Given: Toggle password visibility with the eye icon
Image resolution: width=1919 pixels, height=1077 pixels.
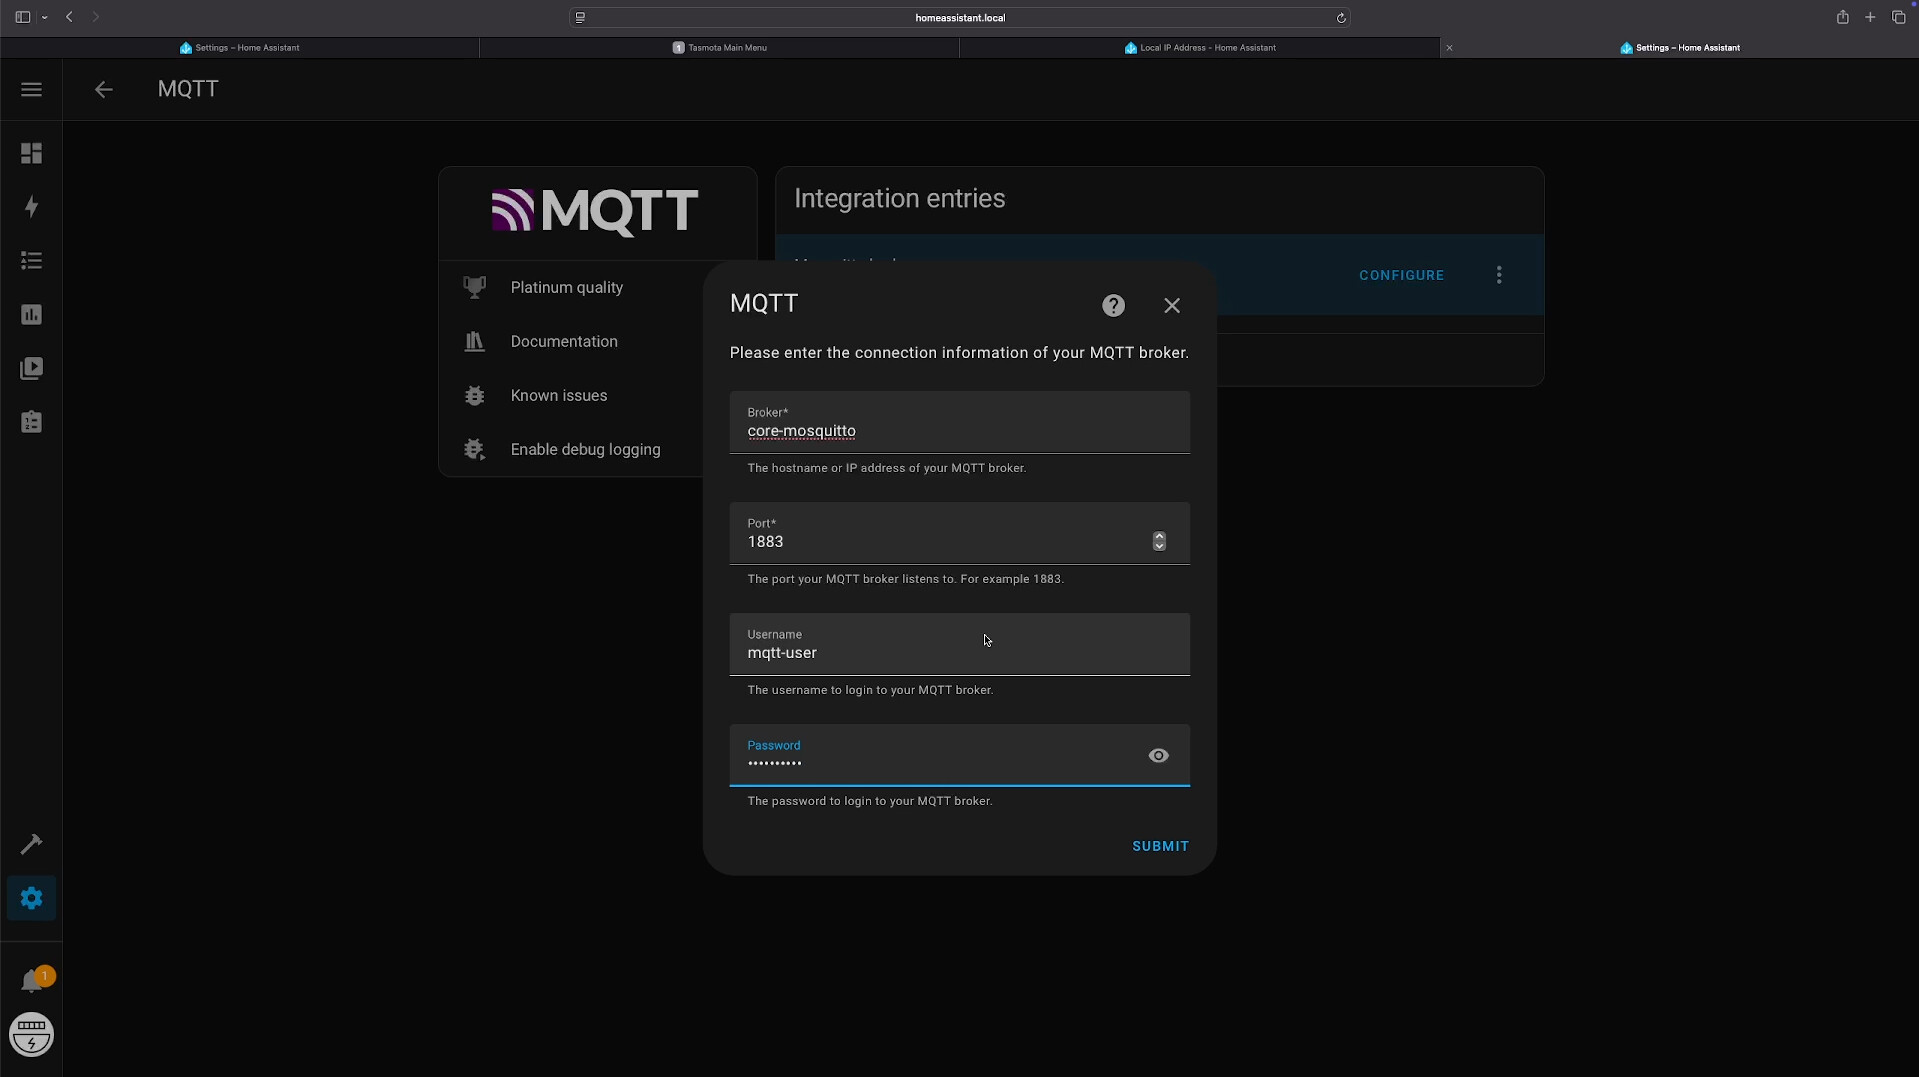Looking at the screenshot, I should point(1157,755).
